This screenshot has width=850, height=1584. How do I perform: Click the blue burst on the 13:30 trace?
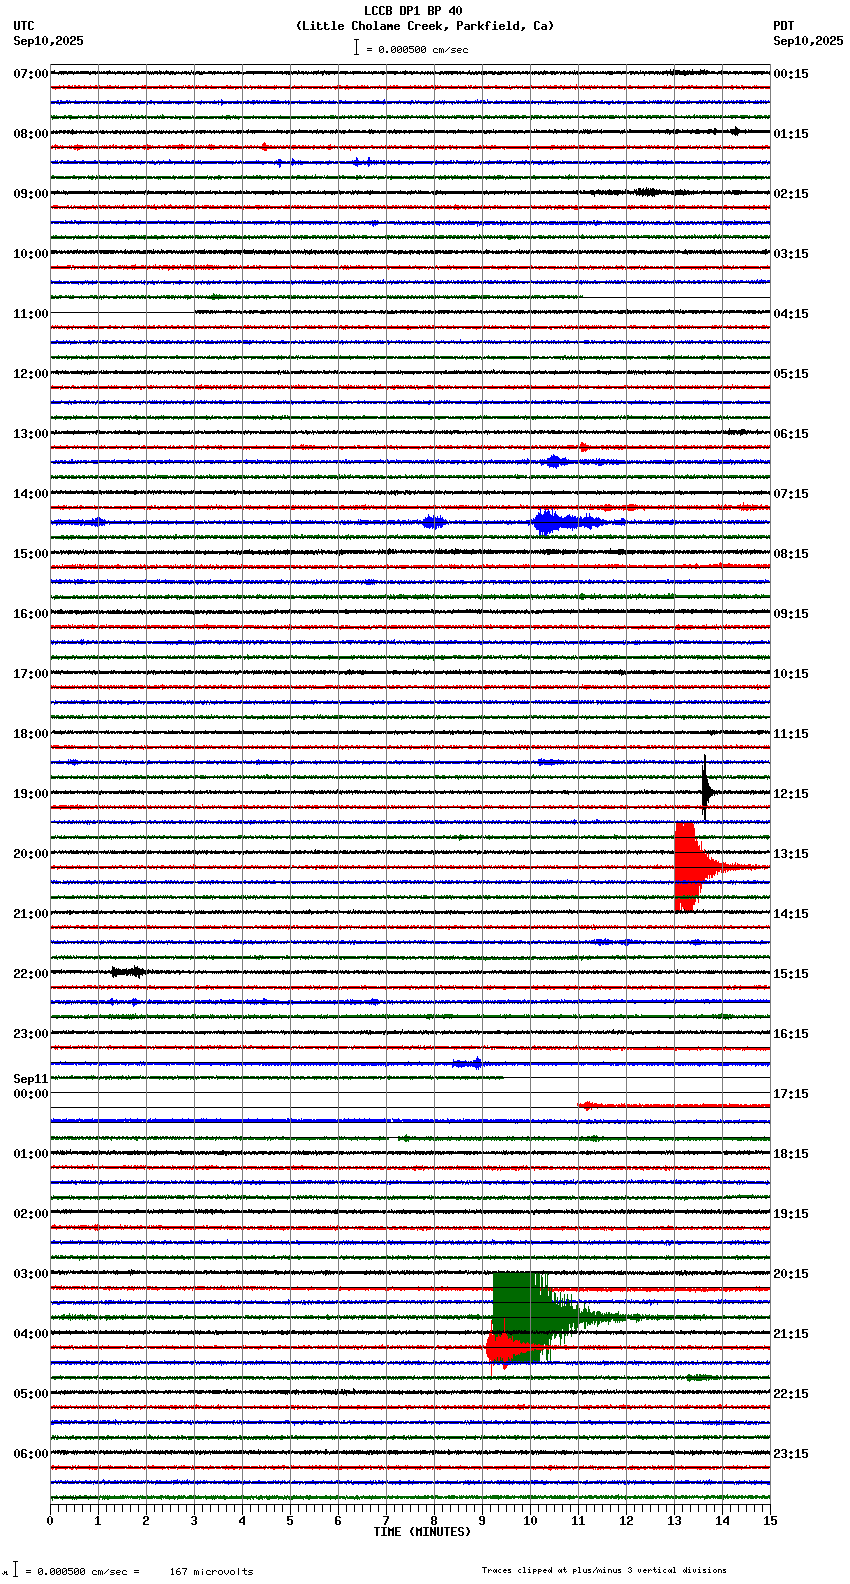click(555, 462)
